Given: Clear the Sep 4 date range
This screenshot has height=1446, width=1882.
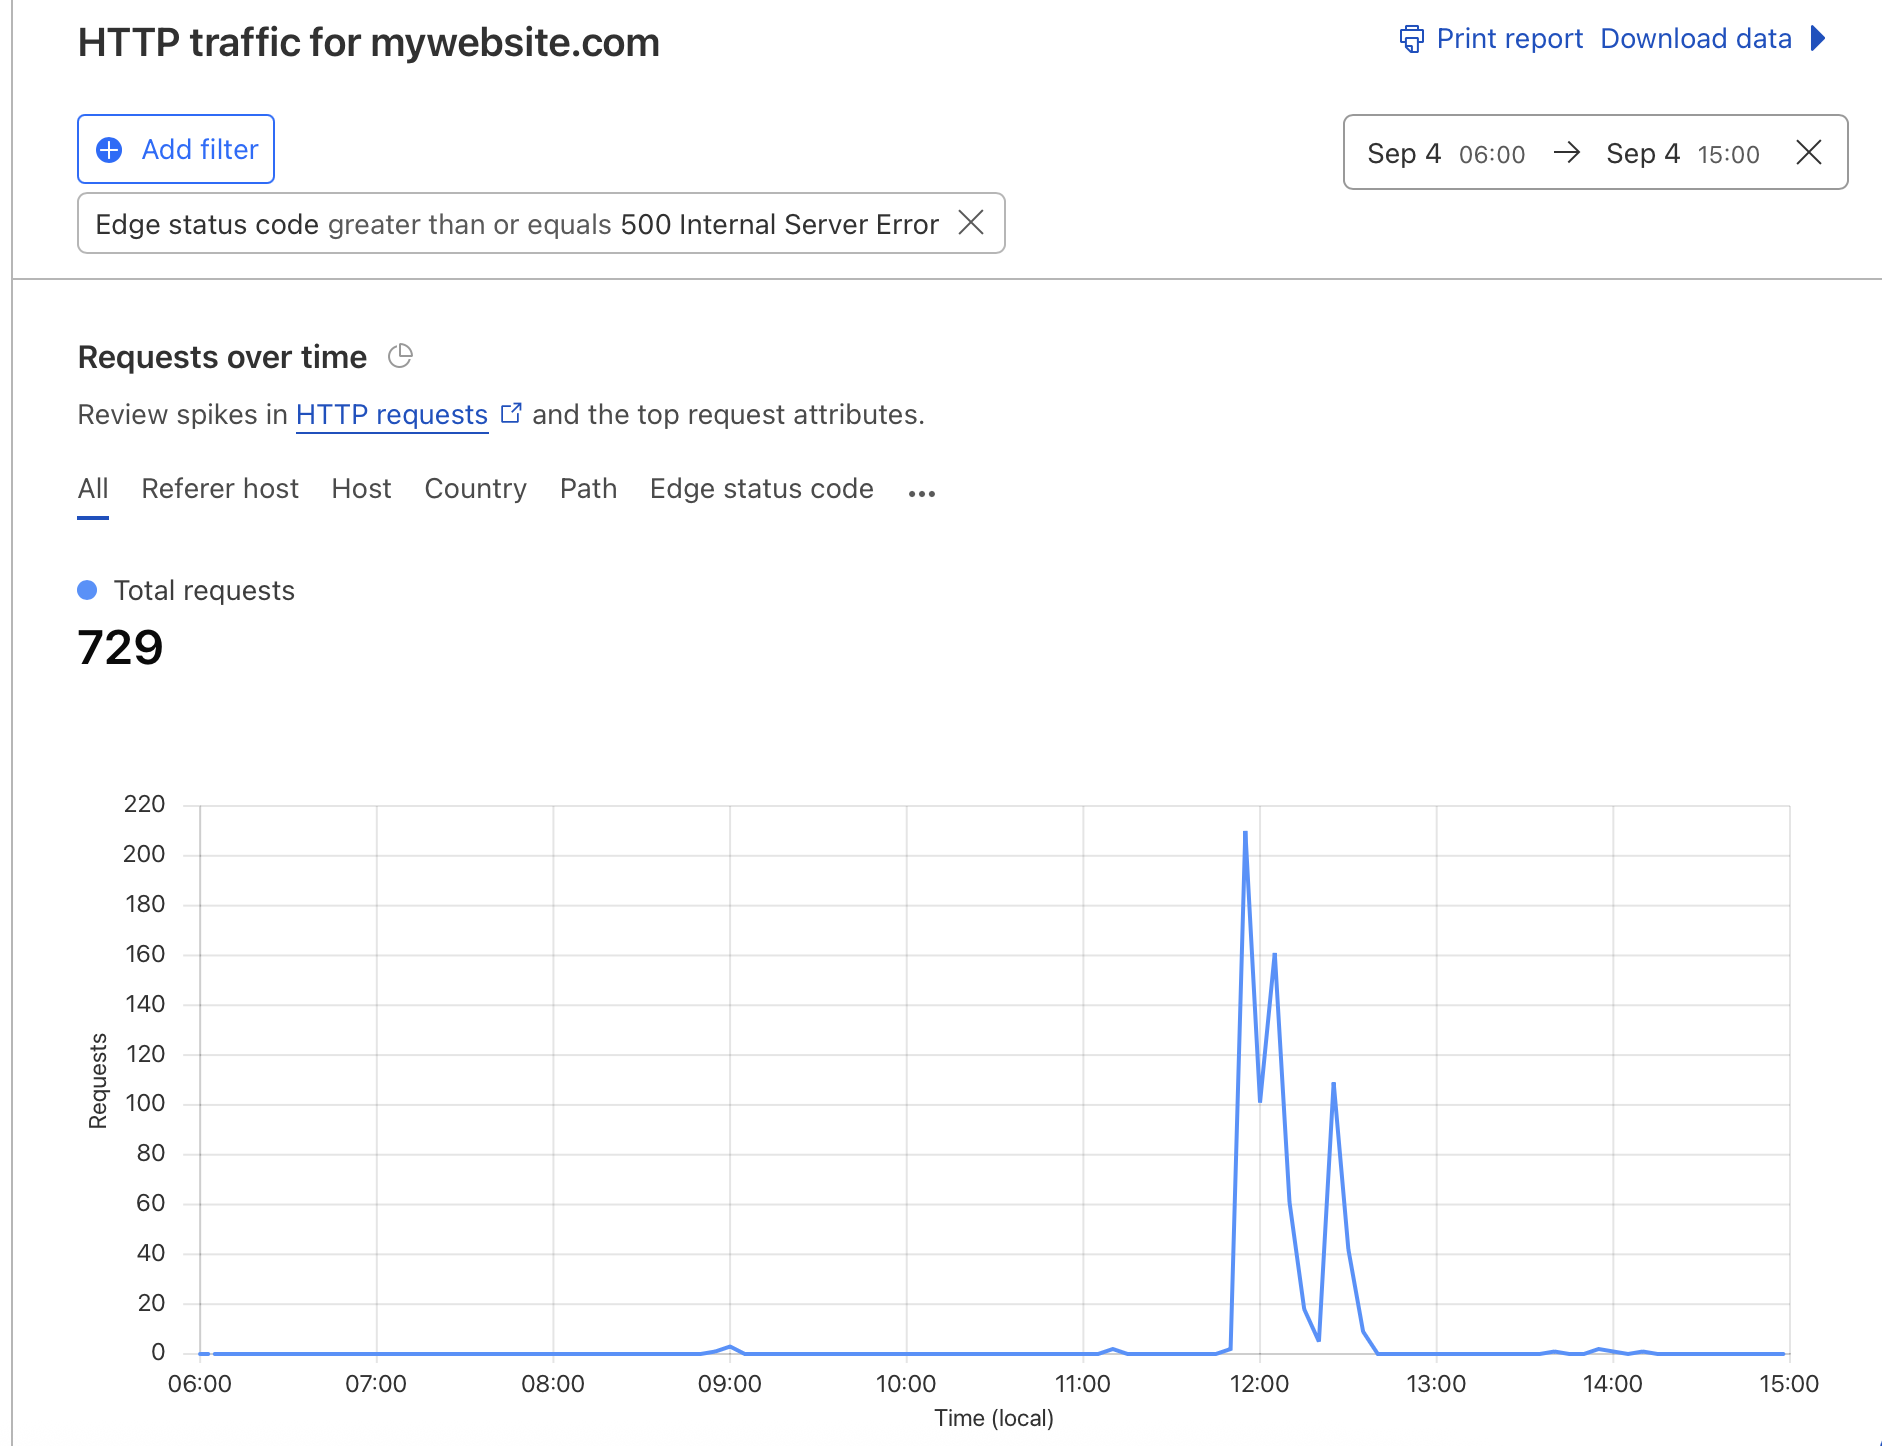Looking at the screenshot, I should click(x=1808, y=153).
